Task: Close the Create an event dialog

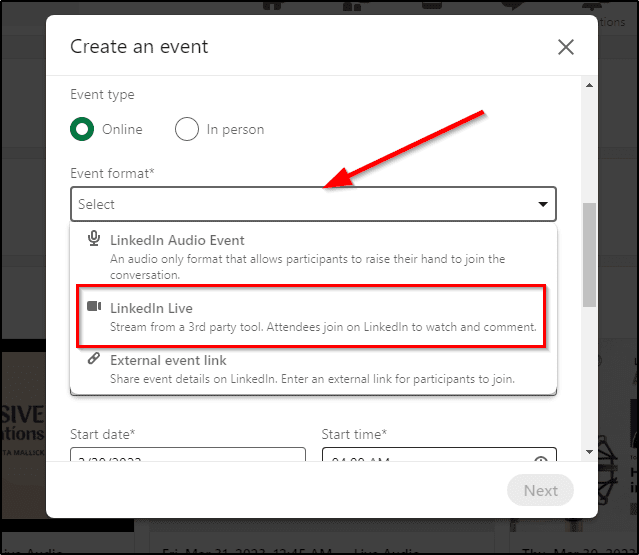Action: pos(566,47)
